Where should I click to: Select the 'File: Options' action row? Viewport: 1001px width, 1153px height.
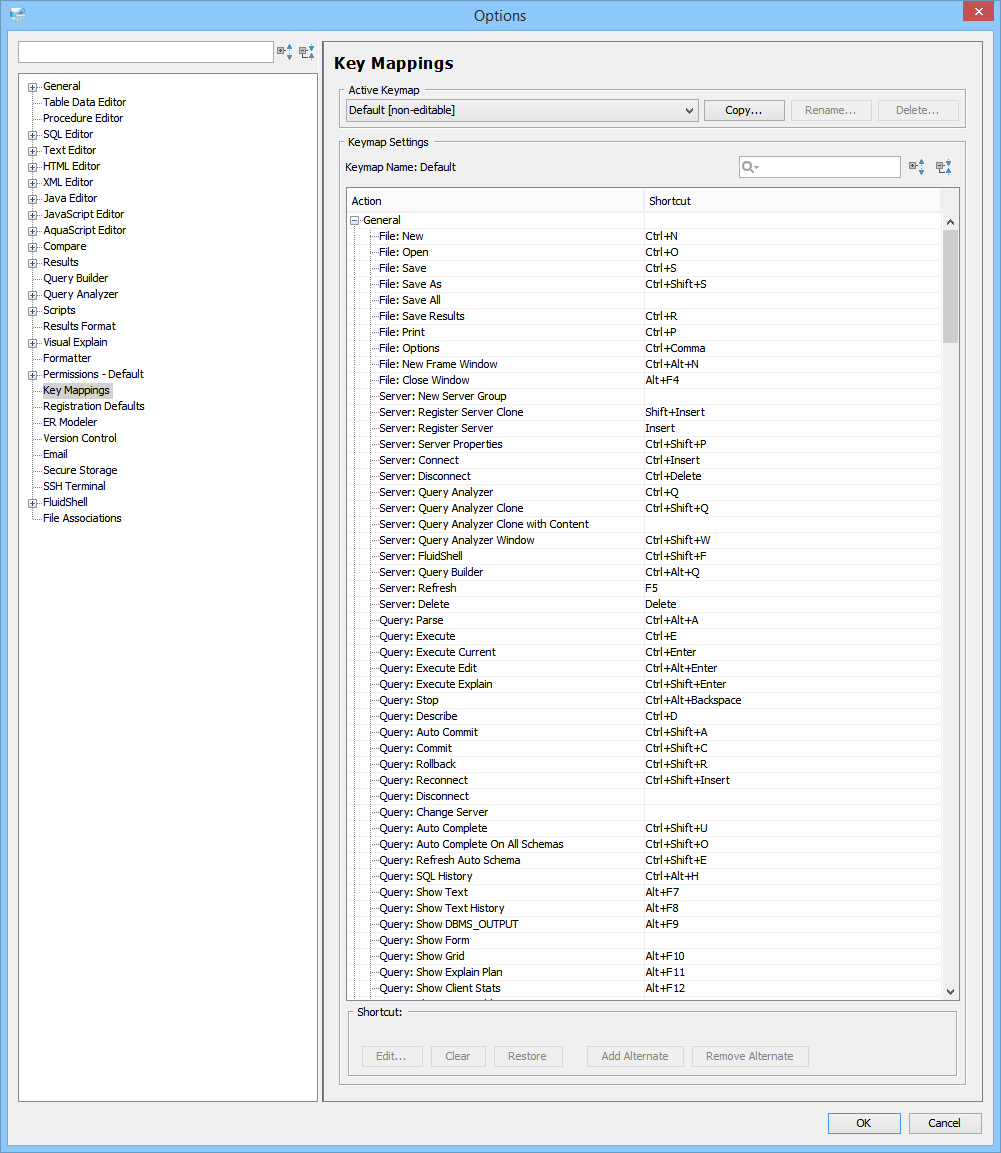click(x=644, y=349)
